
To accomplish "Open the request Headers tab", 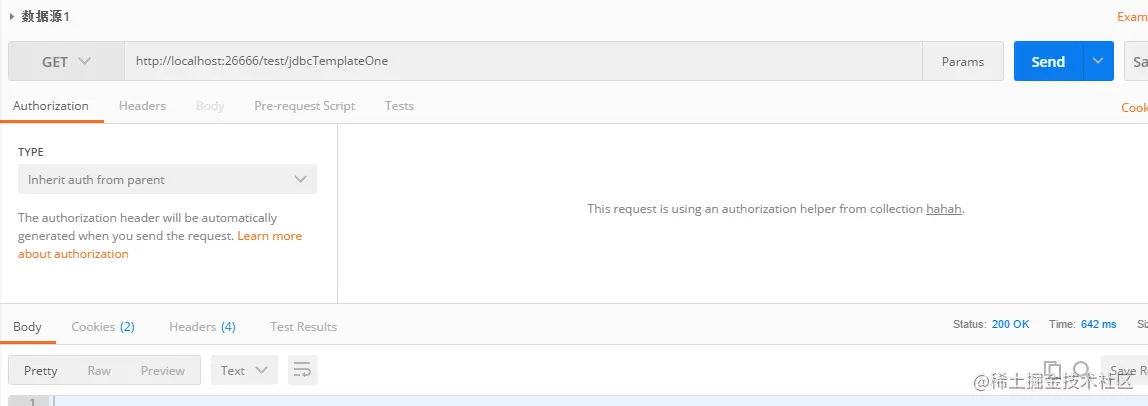I will click(142, 106).
